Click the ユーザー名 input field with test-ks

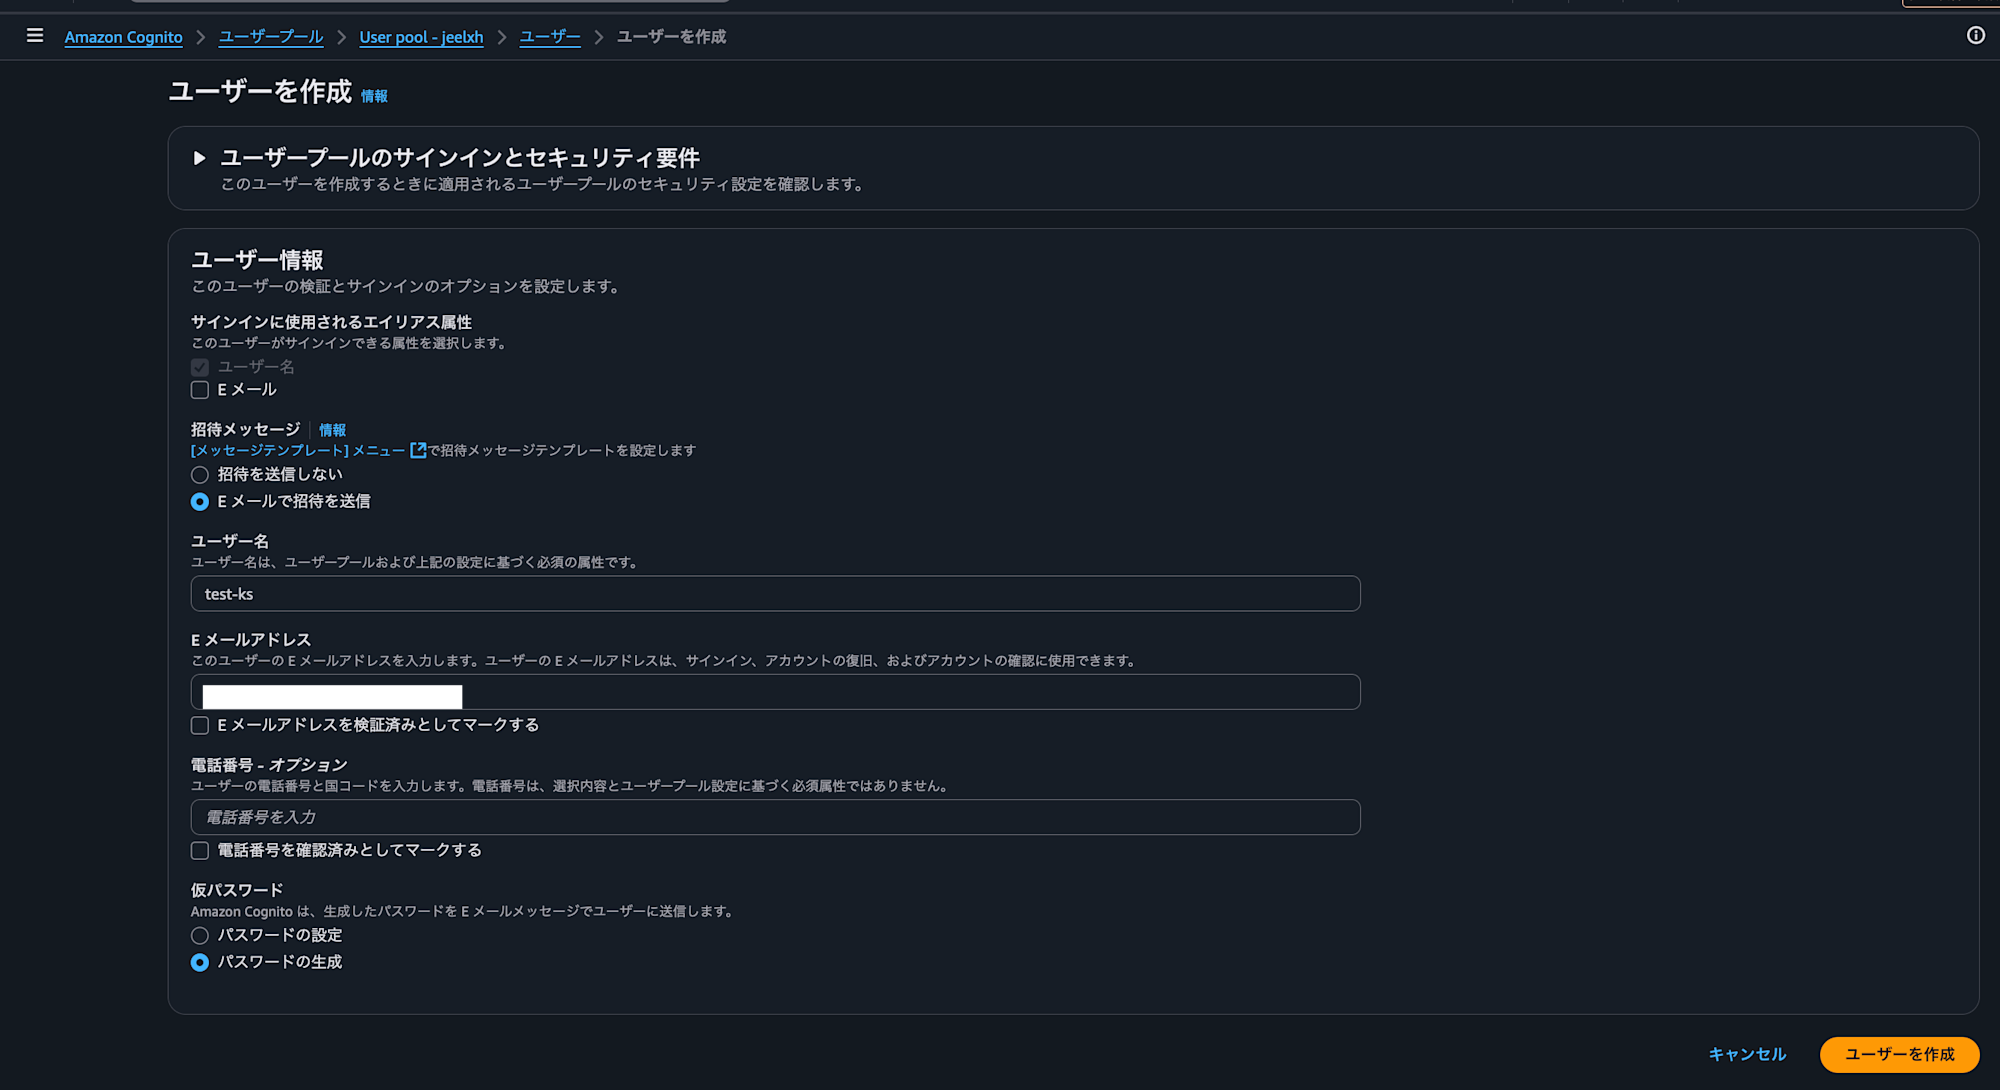[x=775, y=594]
